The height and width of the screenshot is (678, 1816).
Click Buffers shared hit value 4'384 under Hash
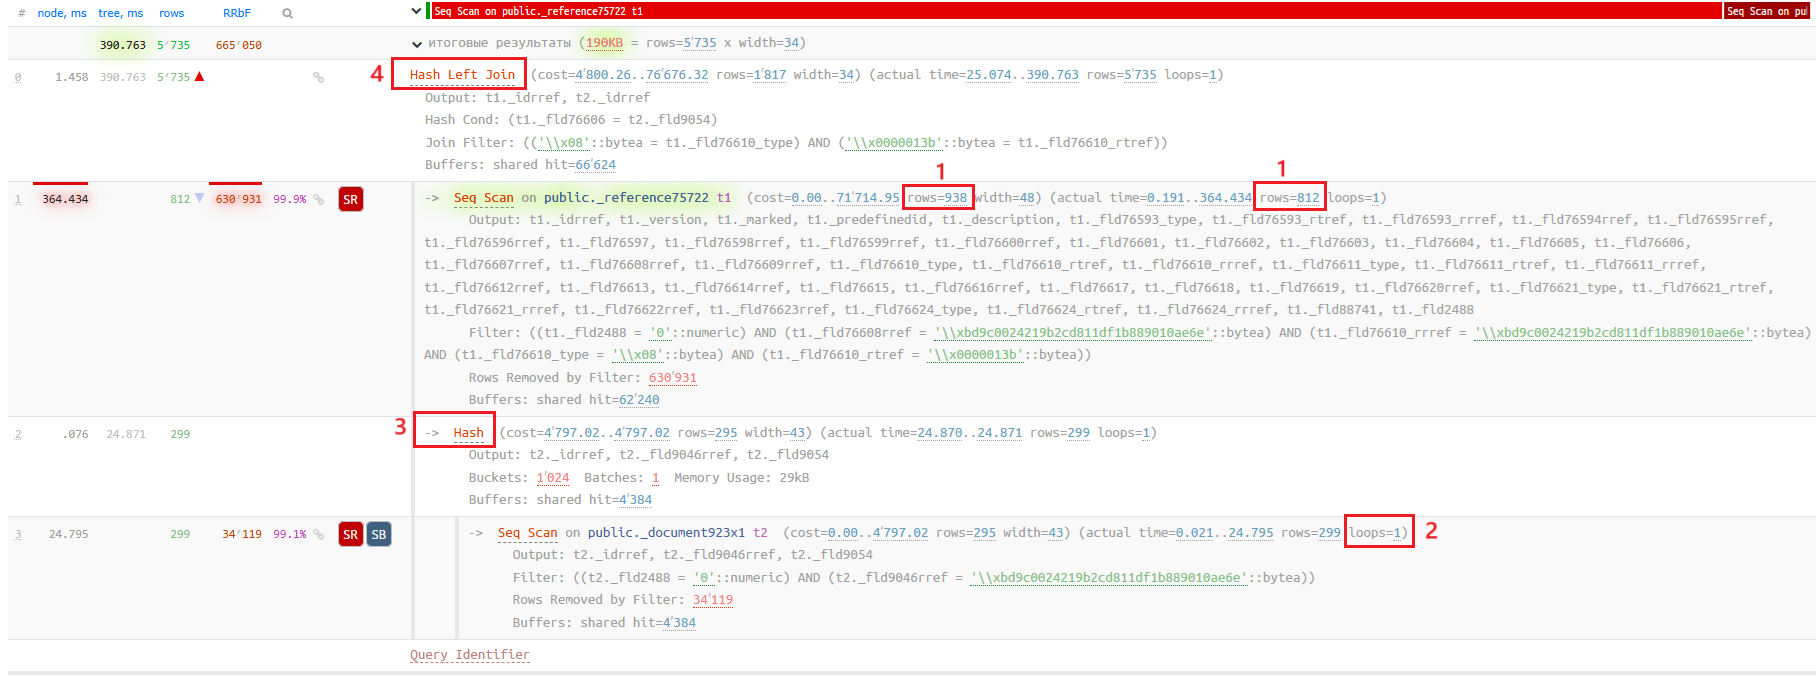635,500
